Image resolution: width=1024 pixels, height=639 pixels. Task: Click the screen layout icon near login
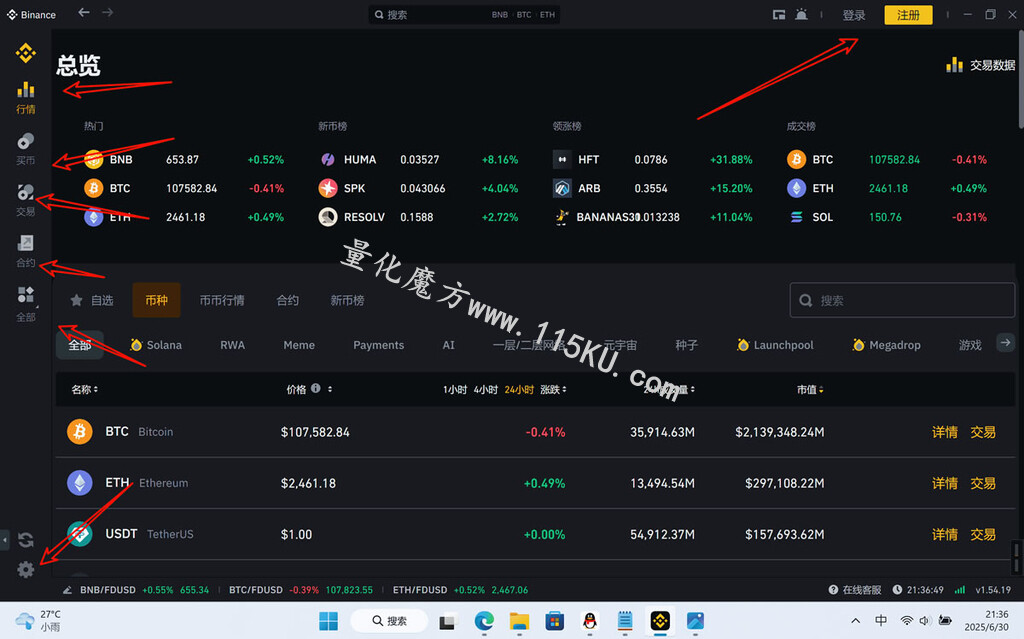[x=778, y=14]
